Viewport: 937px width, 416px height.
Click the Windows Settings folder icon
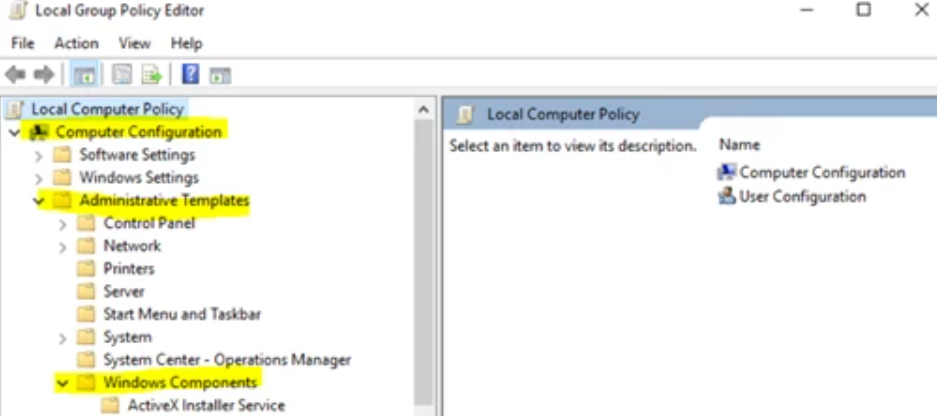pyautogui.click(x=62, y=178)
